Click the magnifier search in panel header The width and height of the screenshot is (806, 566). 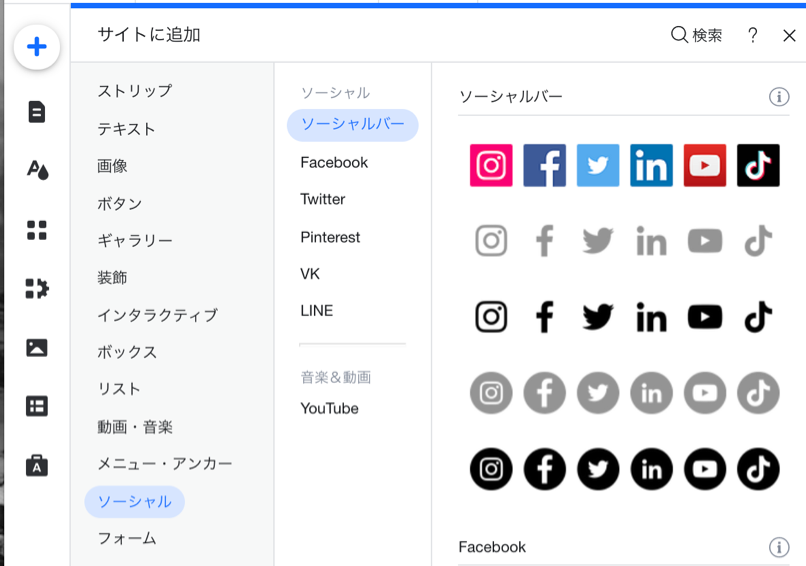[x=696, y=35]
